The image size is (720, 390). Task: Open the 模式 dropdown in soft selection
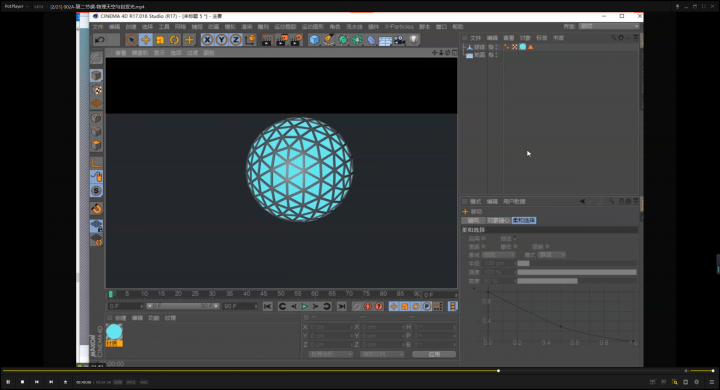coord(551,255)
